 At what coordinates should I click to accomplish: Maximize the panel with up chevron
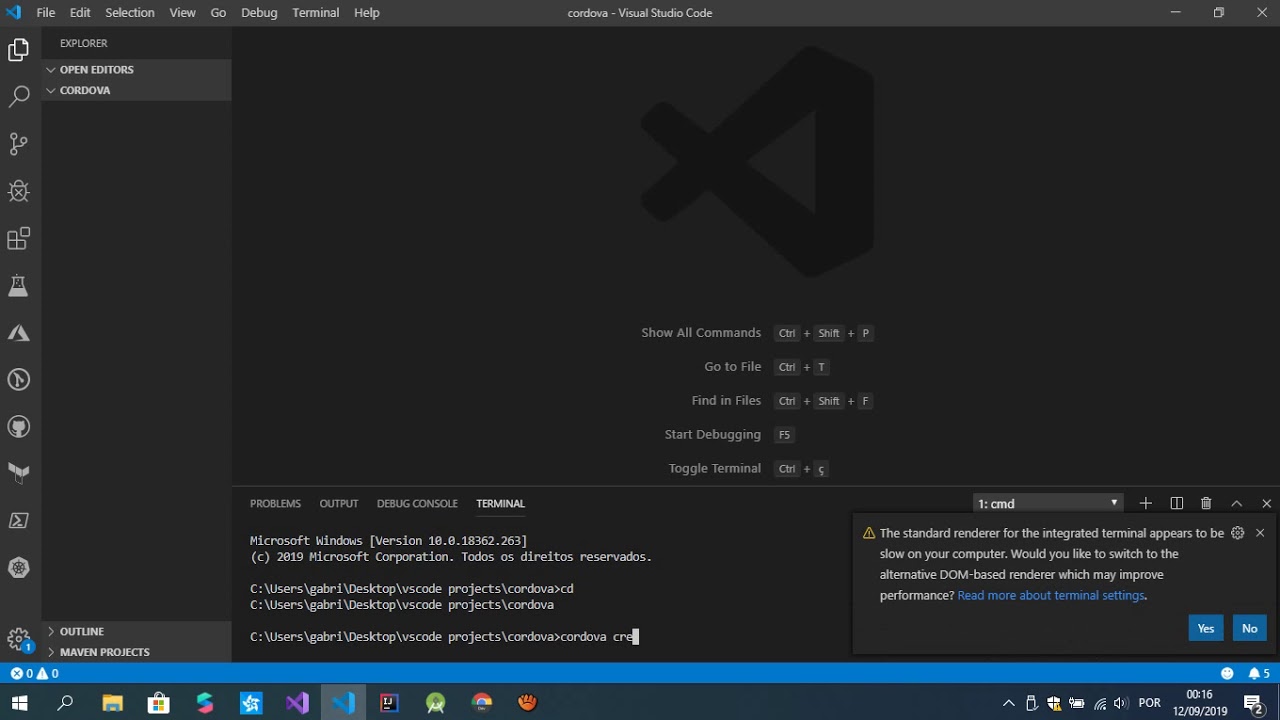[1237, 503]
